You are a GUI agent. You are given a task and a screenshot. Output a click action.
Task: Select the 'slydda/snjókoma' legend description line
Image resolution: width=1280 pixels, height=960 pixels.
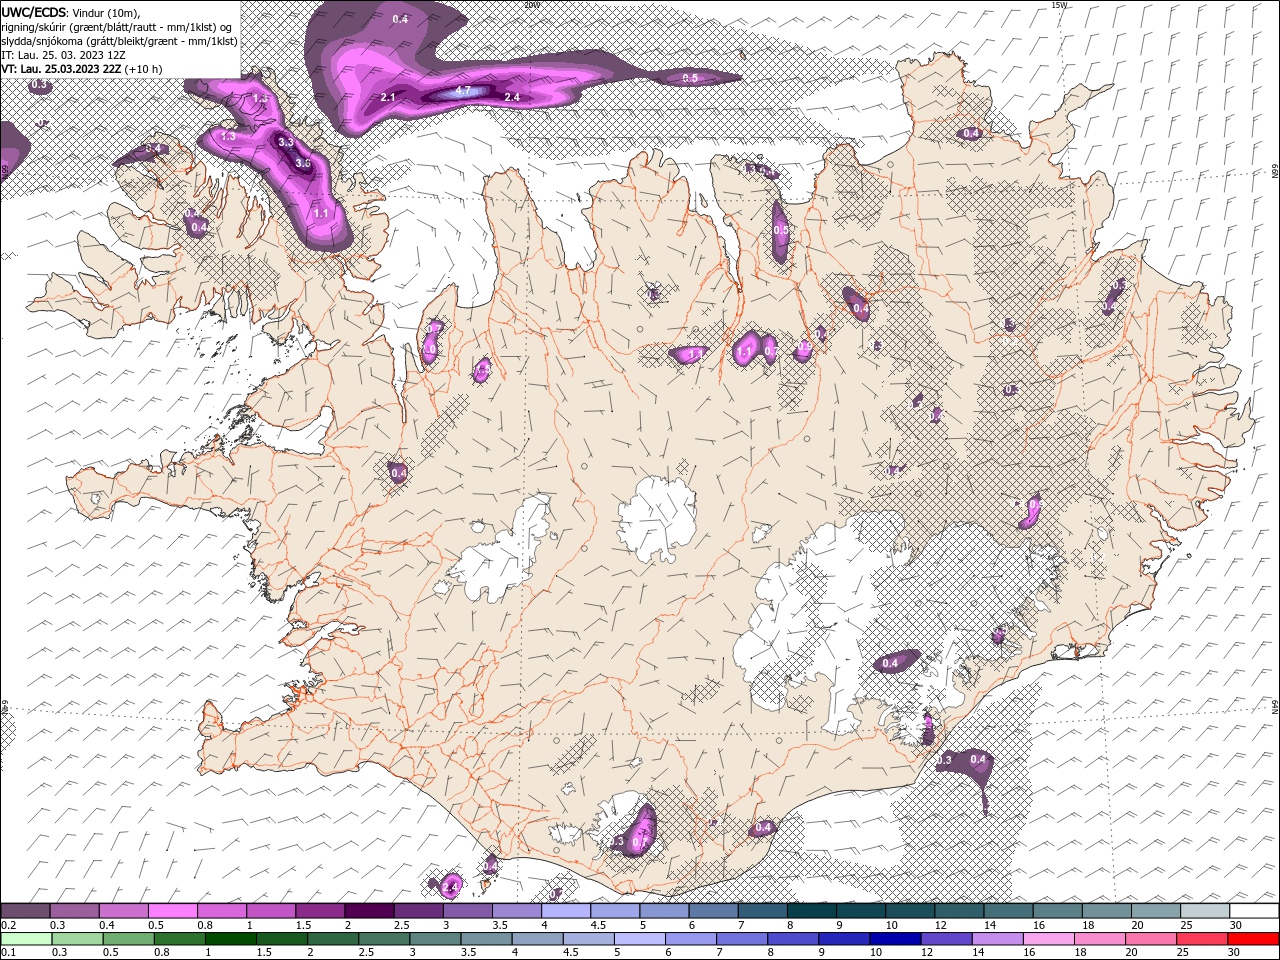118,41
